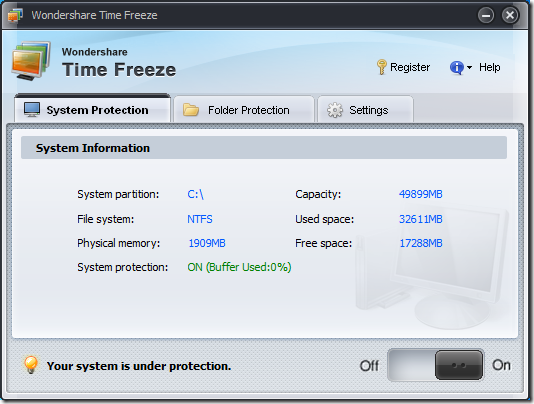Click the small app icon in title bar

pyautogui.click(x=15, y=15)
